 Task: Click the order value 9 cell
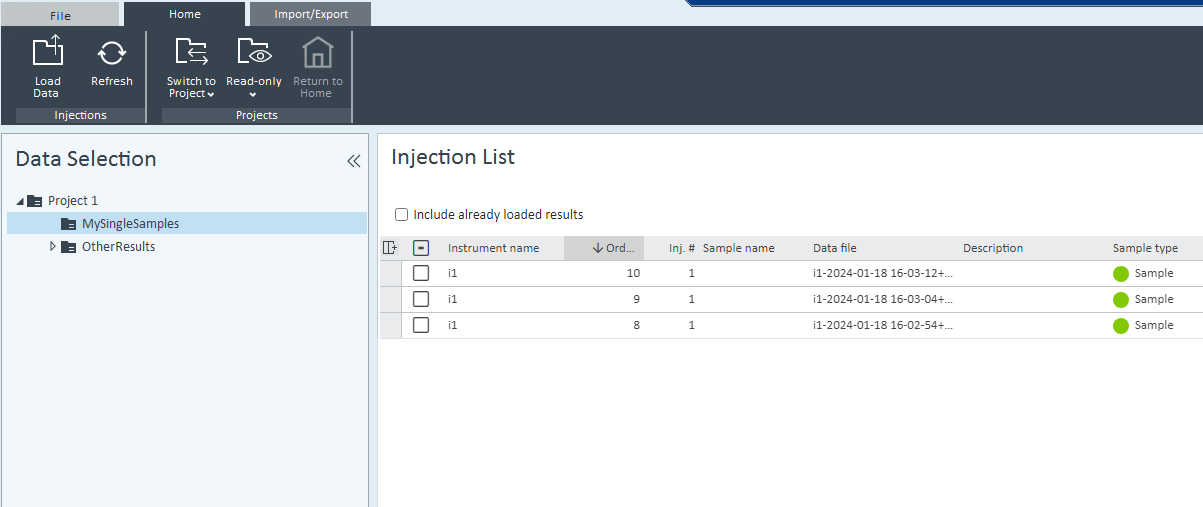pyautogui.click(x=636, y=299)
